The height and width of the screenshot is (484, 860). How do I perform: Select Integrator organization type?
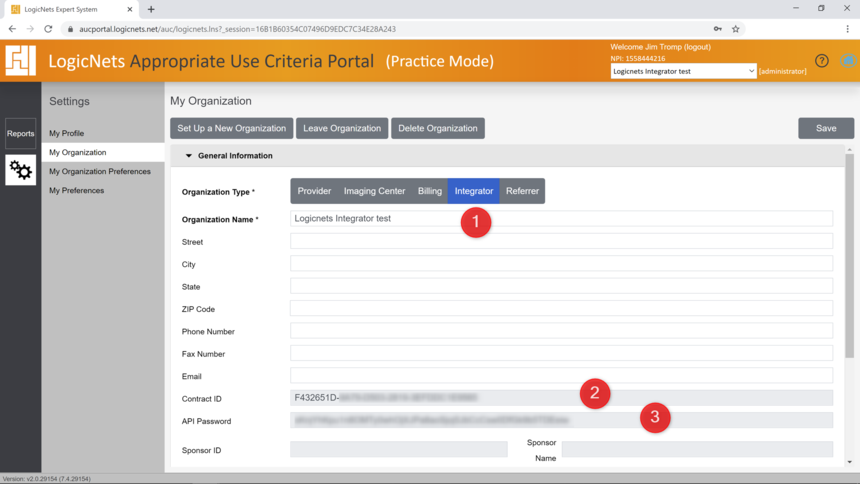coord(473,191)
